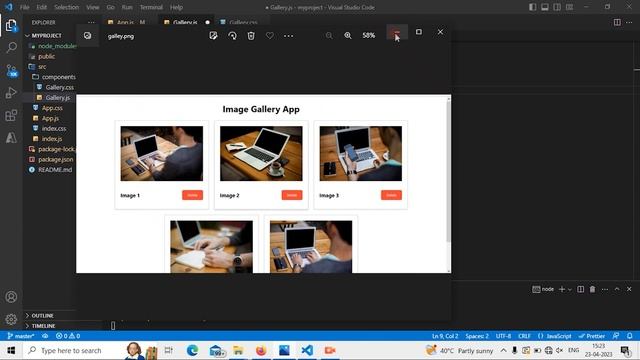
Task: Open the Azure view in activity bar
Action: [x=11, y=138]
